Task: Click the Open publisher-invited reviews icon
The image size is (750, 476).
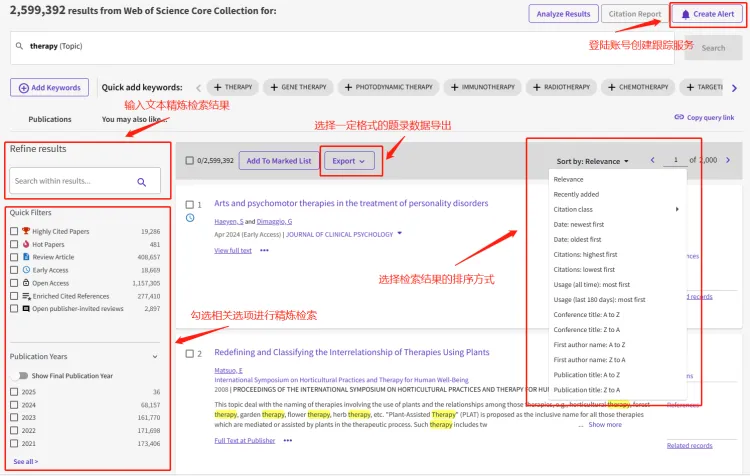Action: pyautogui.click(x=26, y=309)
